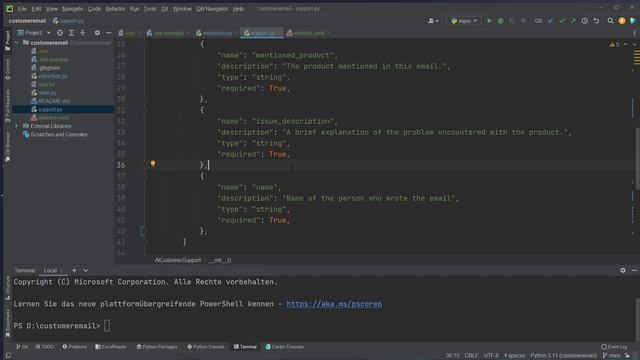Open Search Everywhere magnifier icon

click(610, 21)
